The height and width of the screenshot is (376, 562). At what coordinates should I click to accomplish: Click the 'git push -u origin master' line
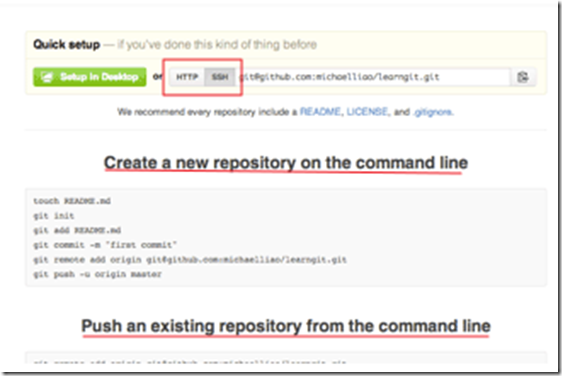click(97, 274)
